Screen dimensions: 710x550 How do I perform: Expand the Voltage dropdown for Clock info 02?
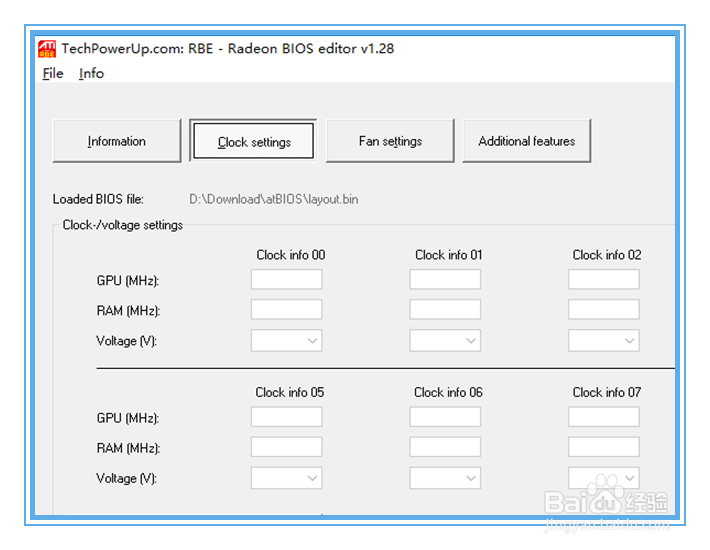(x=604, y=340)
